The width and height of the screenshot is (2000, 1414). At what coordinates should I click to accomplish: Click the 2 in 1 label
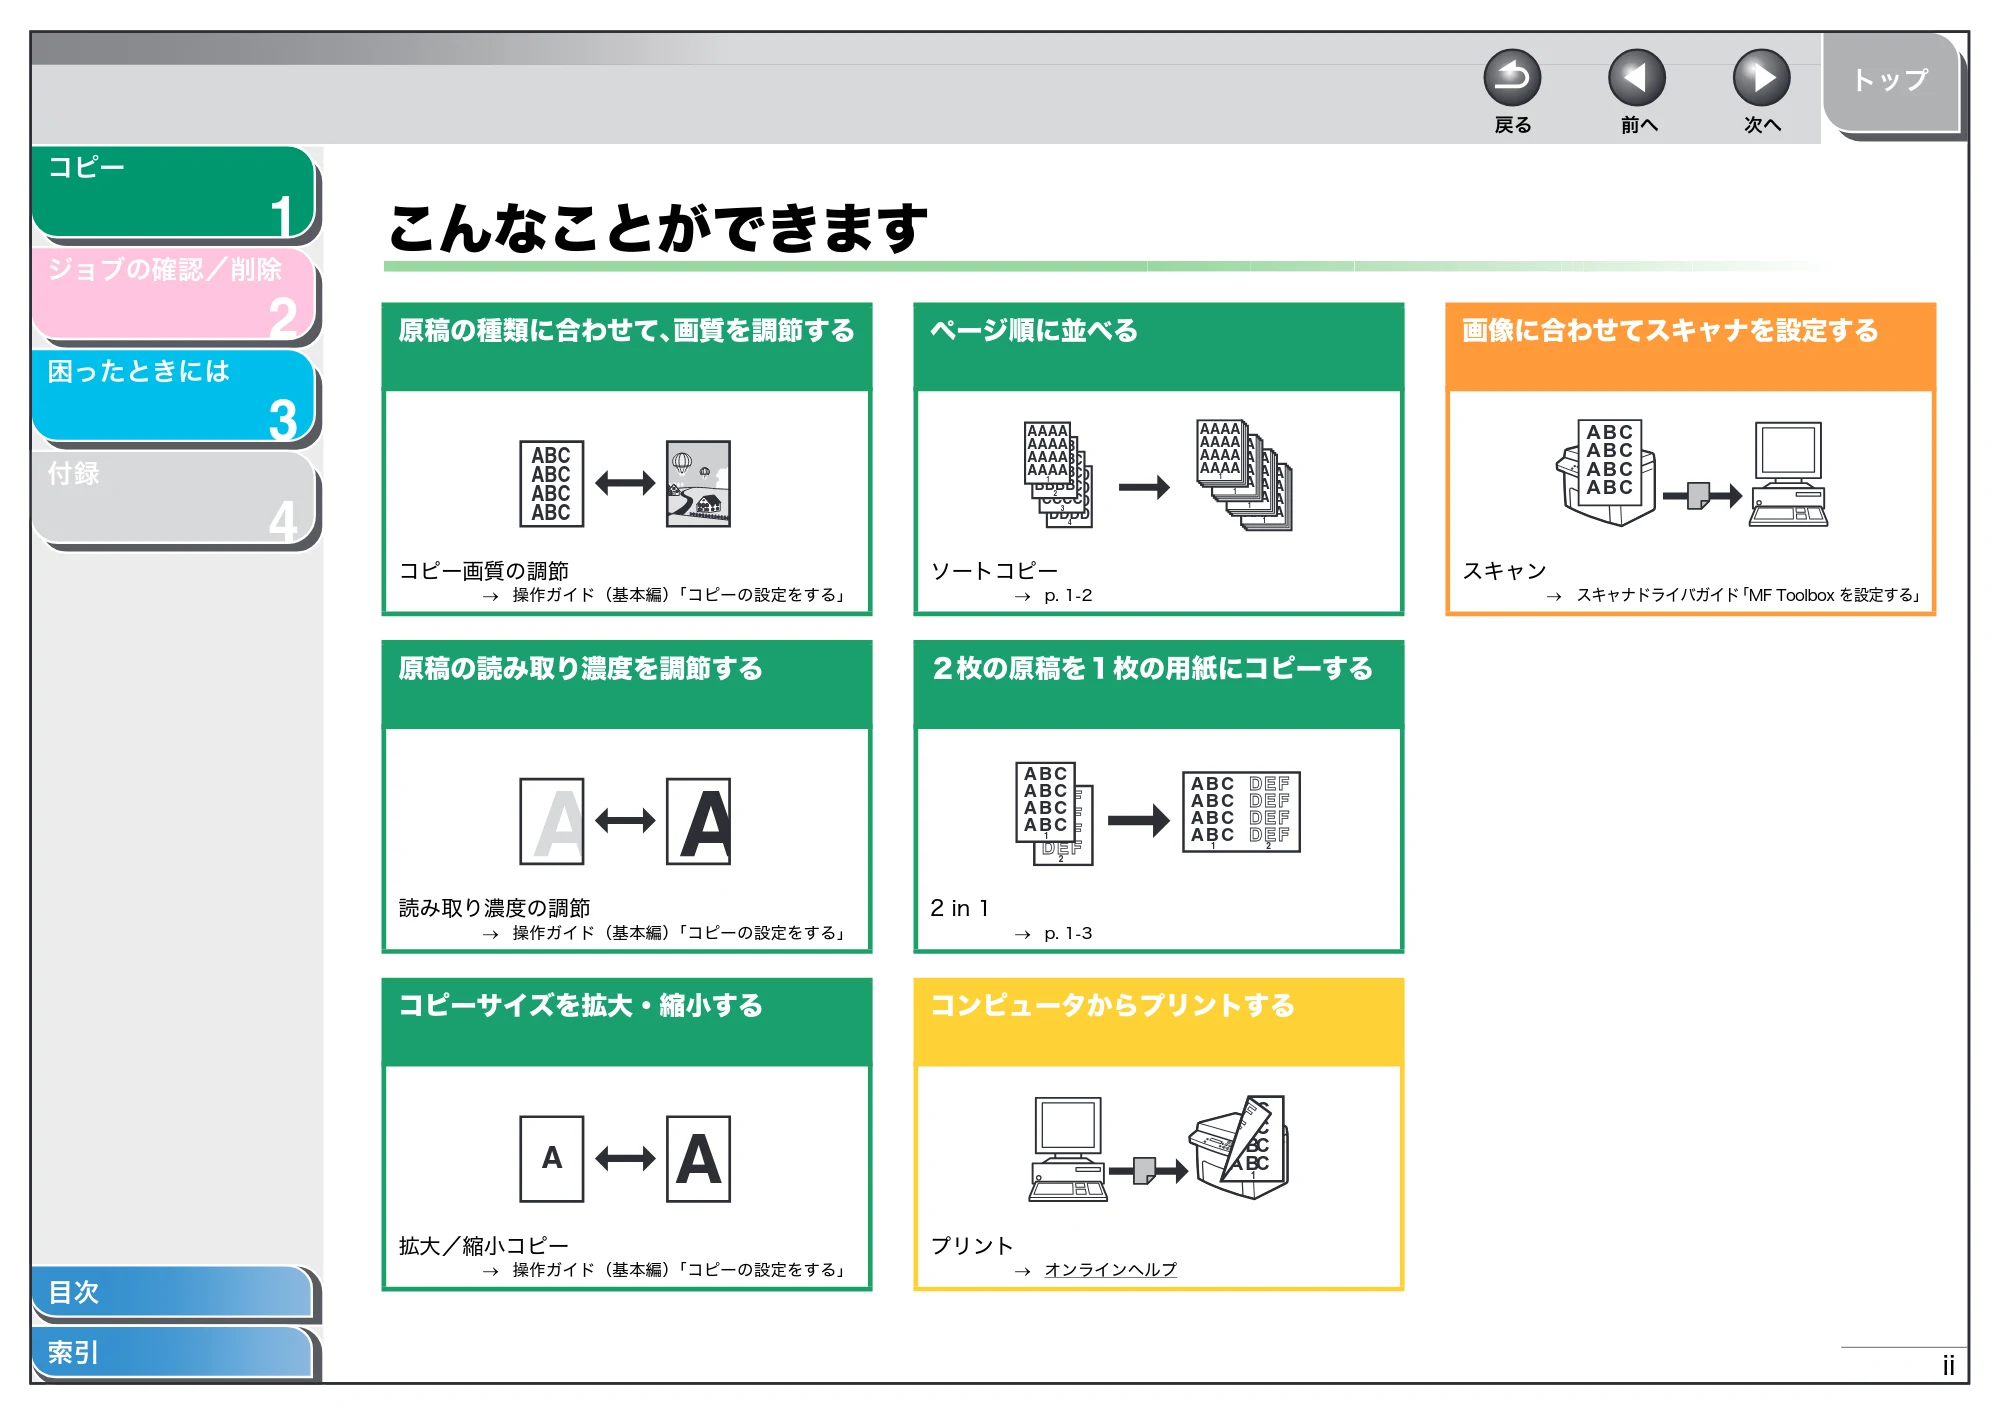coord(960,908)
